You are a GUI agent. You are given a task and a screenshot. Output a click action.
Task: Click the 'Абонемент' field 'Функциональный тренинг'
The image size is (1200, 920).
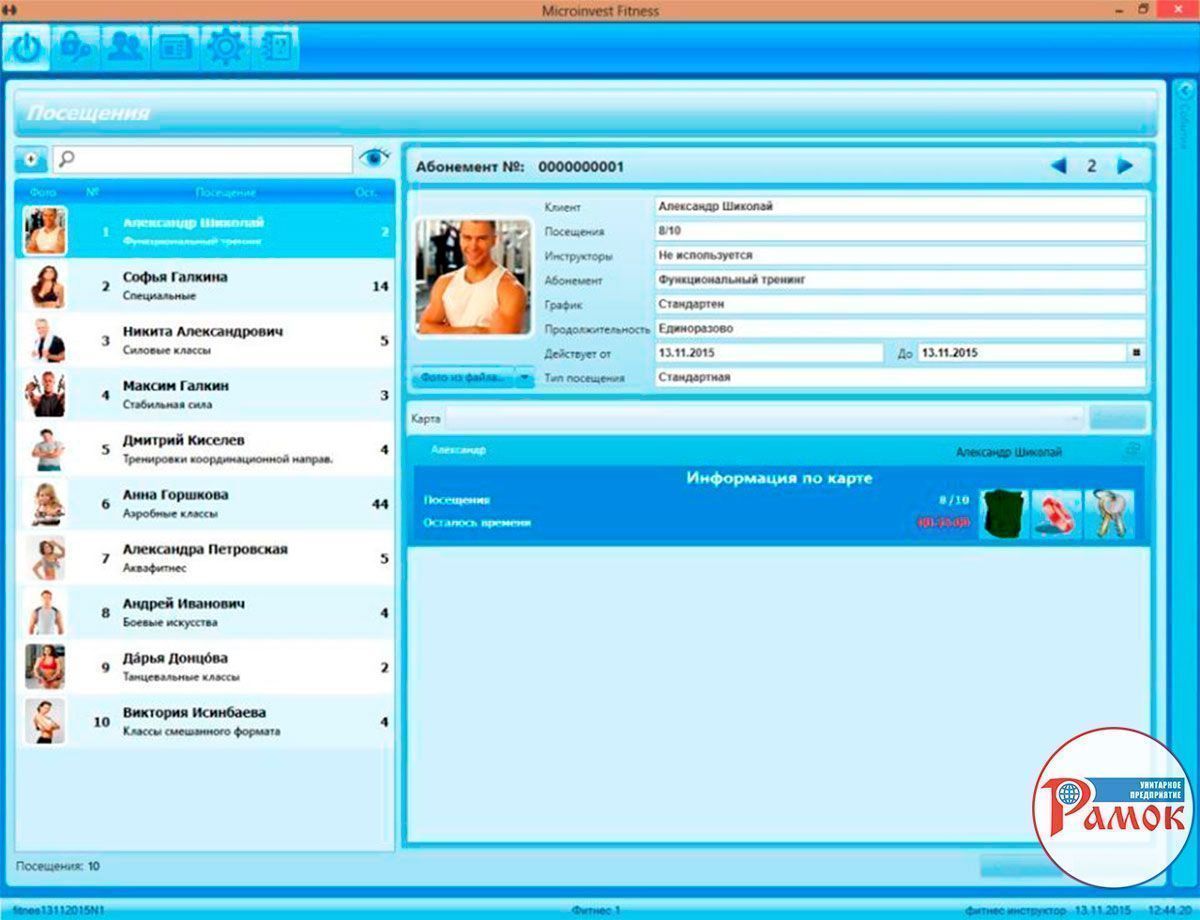point(900,280)
